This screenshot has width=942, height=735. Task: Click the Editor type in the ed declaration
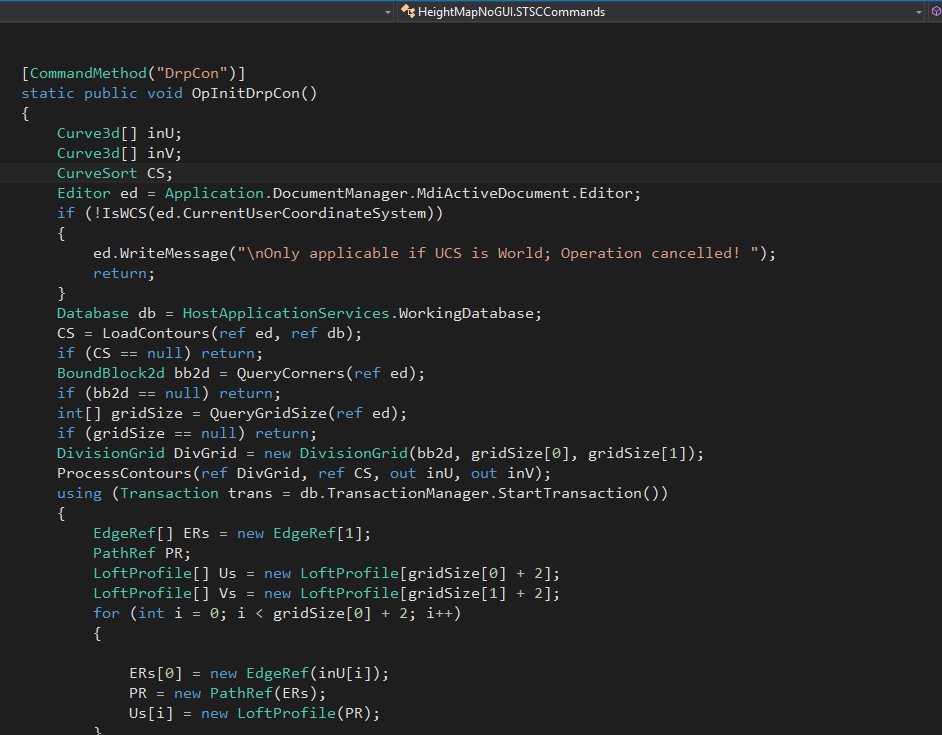pos(84,193)
